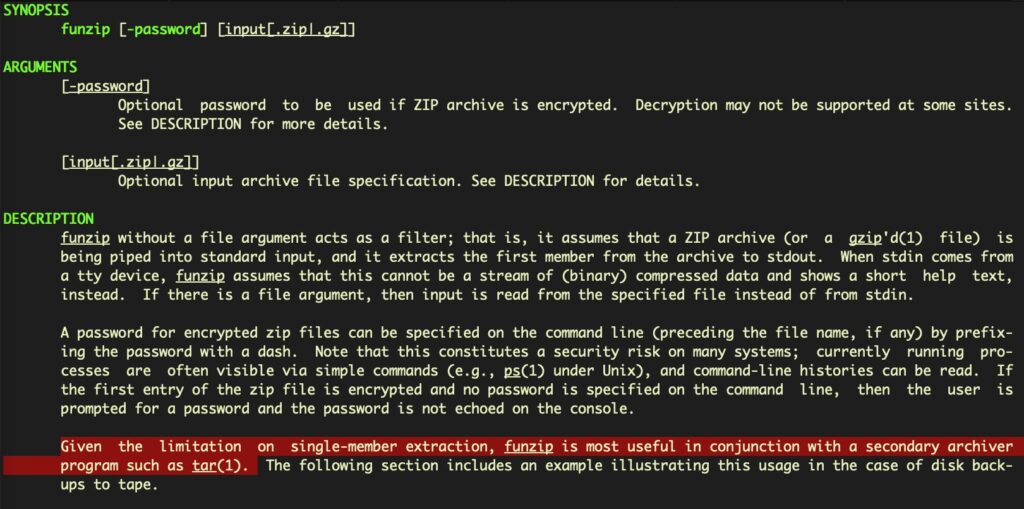Click the [-password] entry under ARGUMENTS
Image resolution: width=1024 pixels, height=509 pixels.
(x=105, y=87)
